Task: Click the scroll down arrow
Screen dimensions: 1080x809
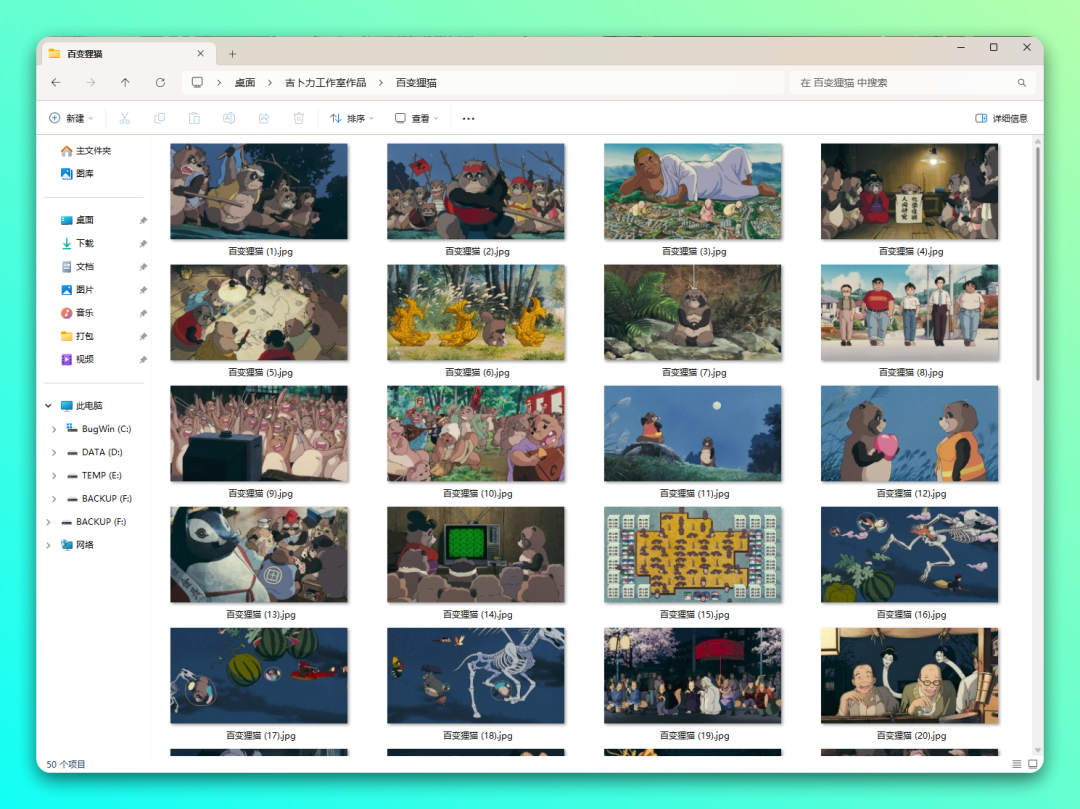Action: [x=1037, y=750]
